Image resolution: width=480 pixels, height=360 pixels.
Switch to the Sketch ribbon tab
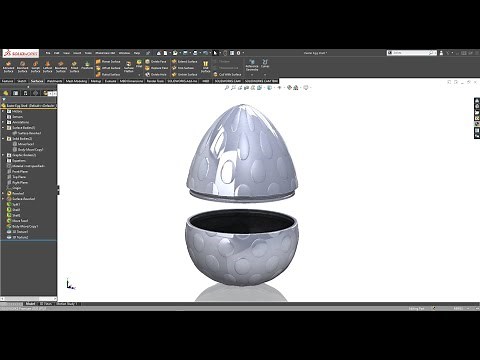[x=22, y=81]
